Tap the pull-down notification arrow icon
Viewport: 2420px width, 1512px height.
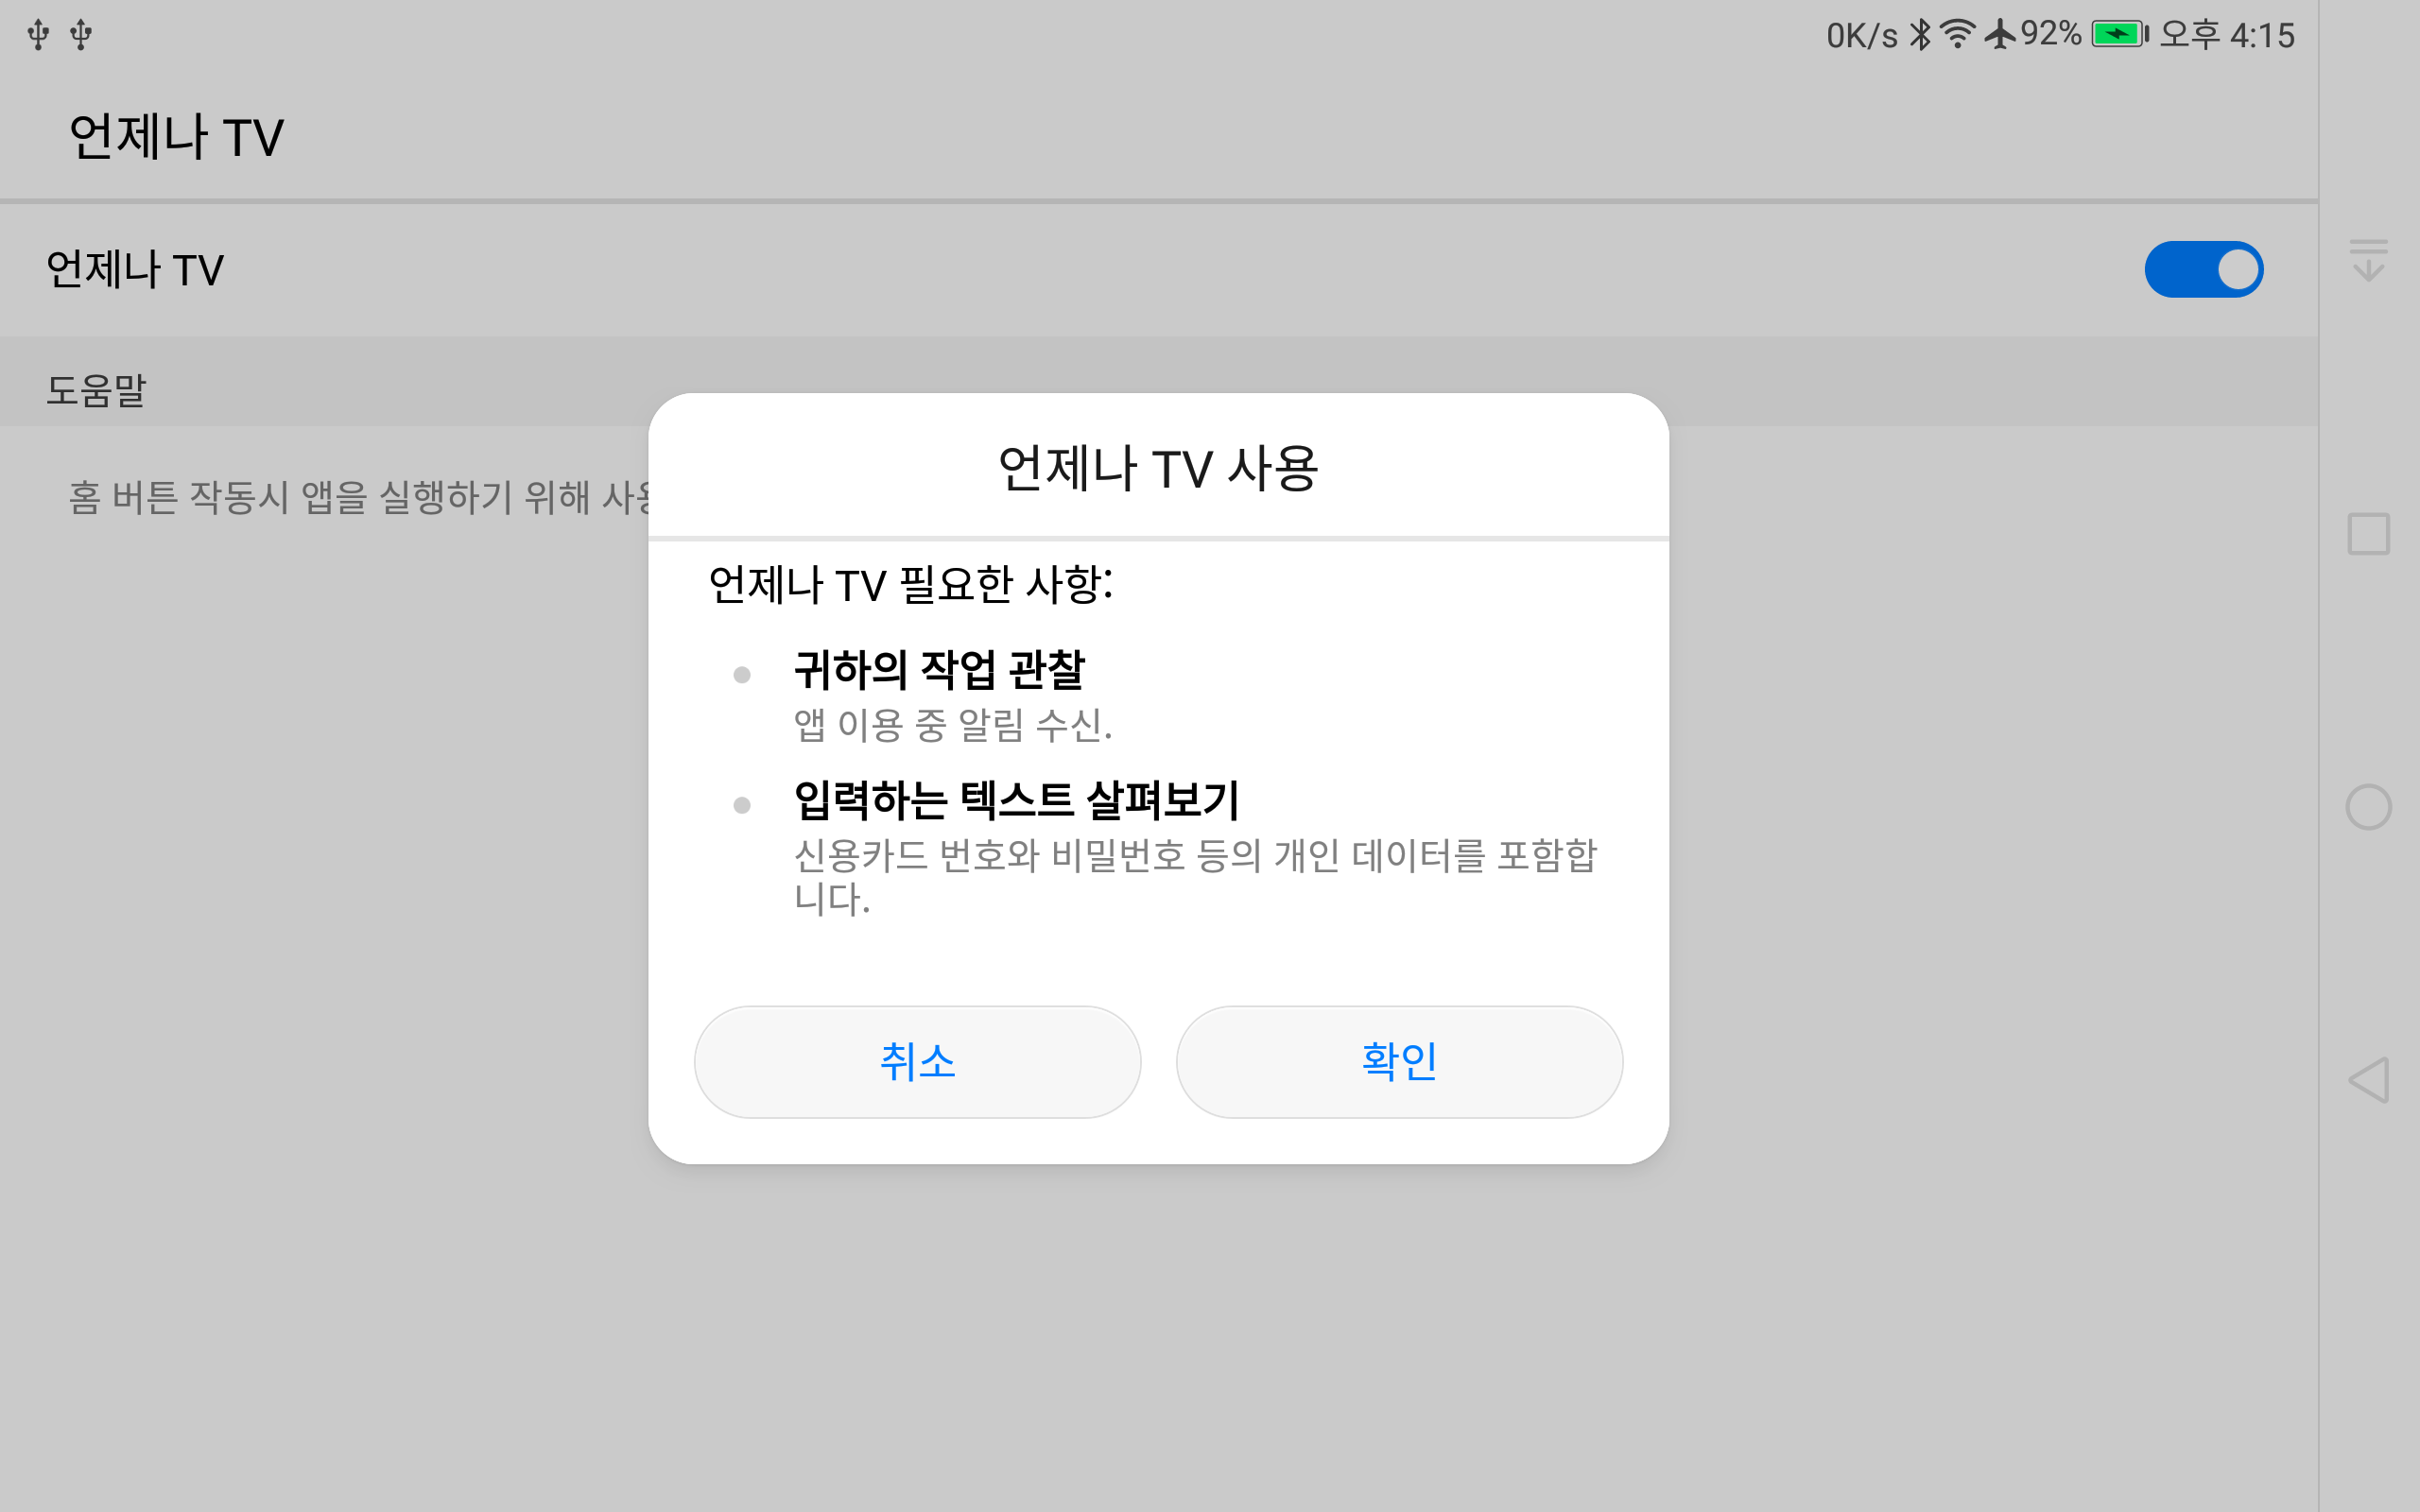(x=2367, y=260)
